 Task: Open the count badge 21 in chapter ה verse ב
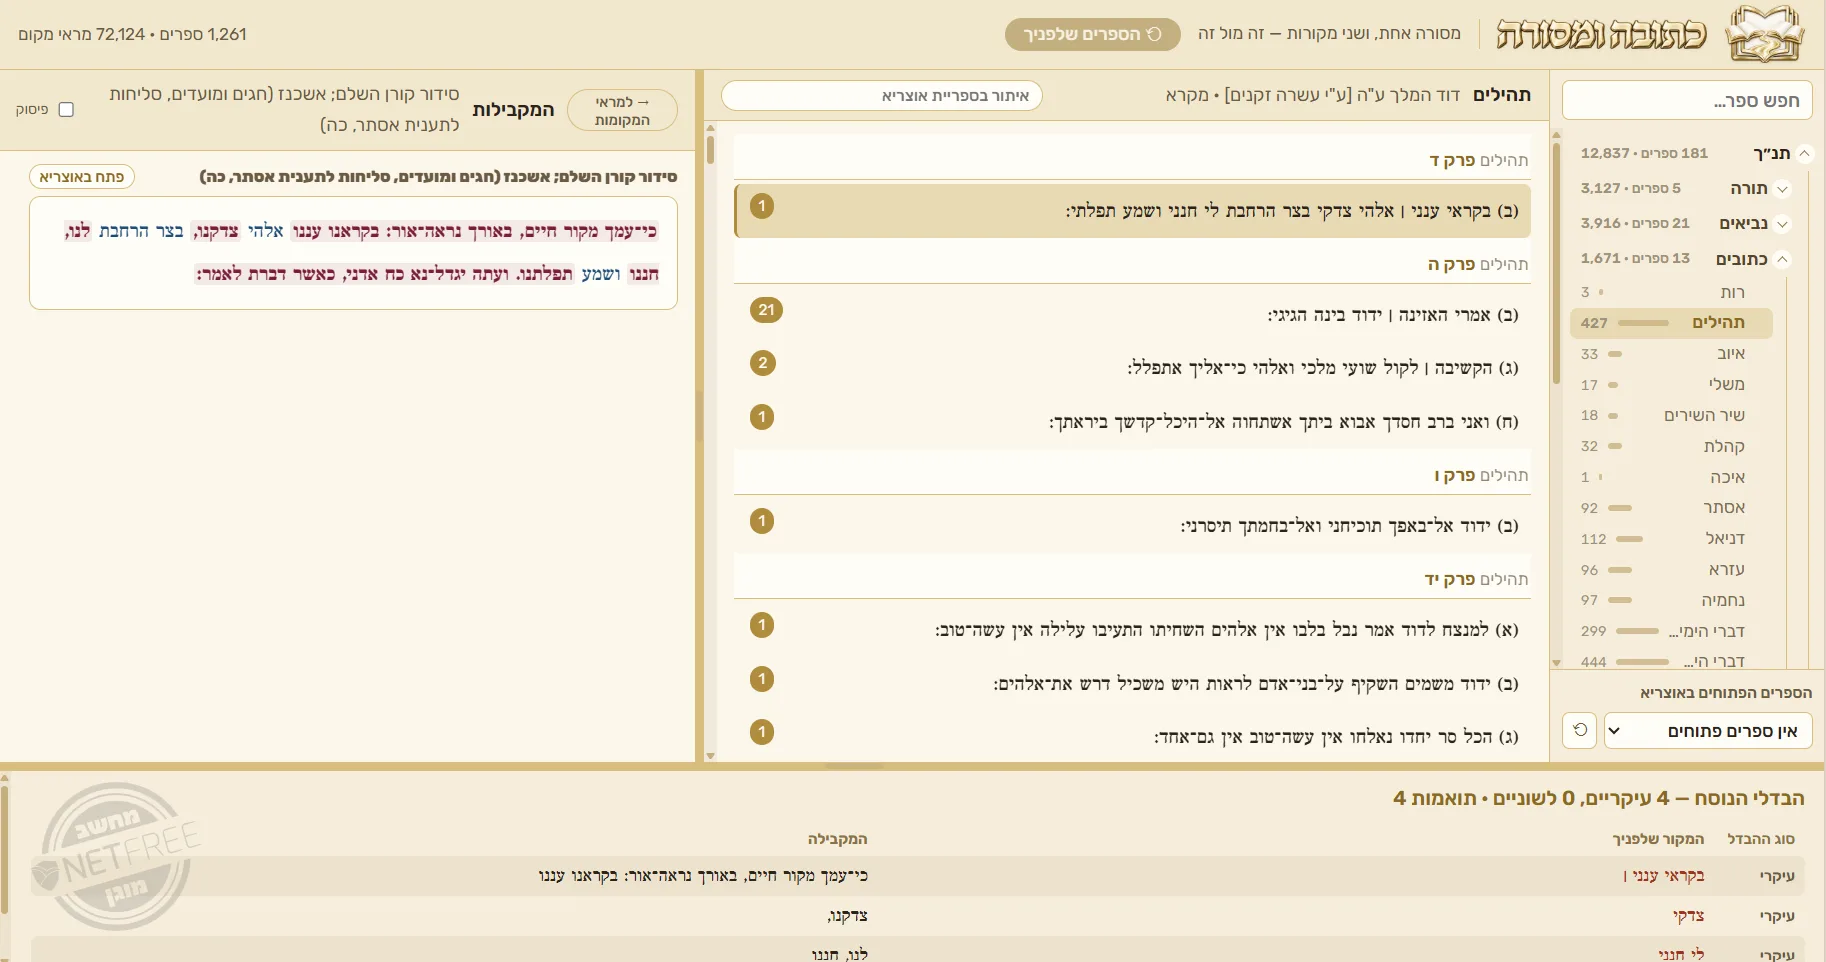(766, 310)
